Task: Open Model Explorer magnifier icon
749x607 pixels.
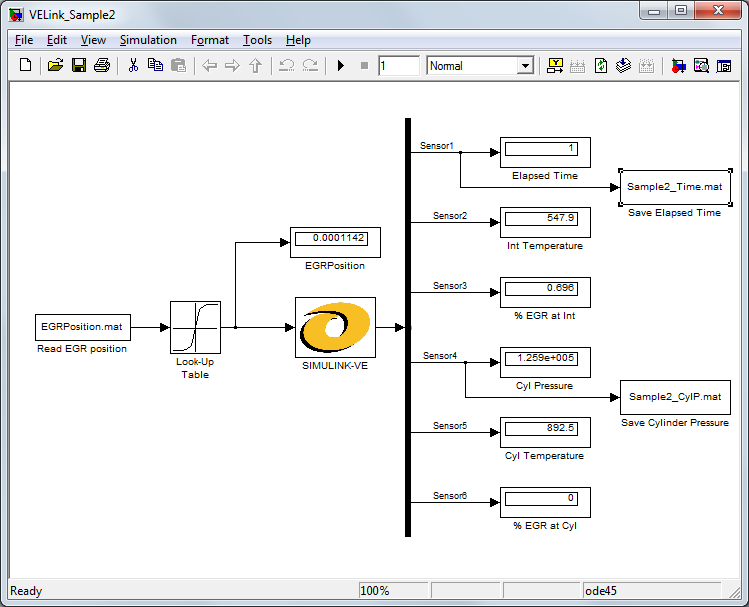Action: pos(701,65)
